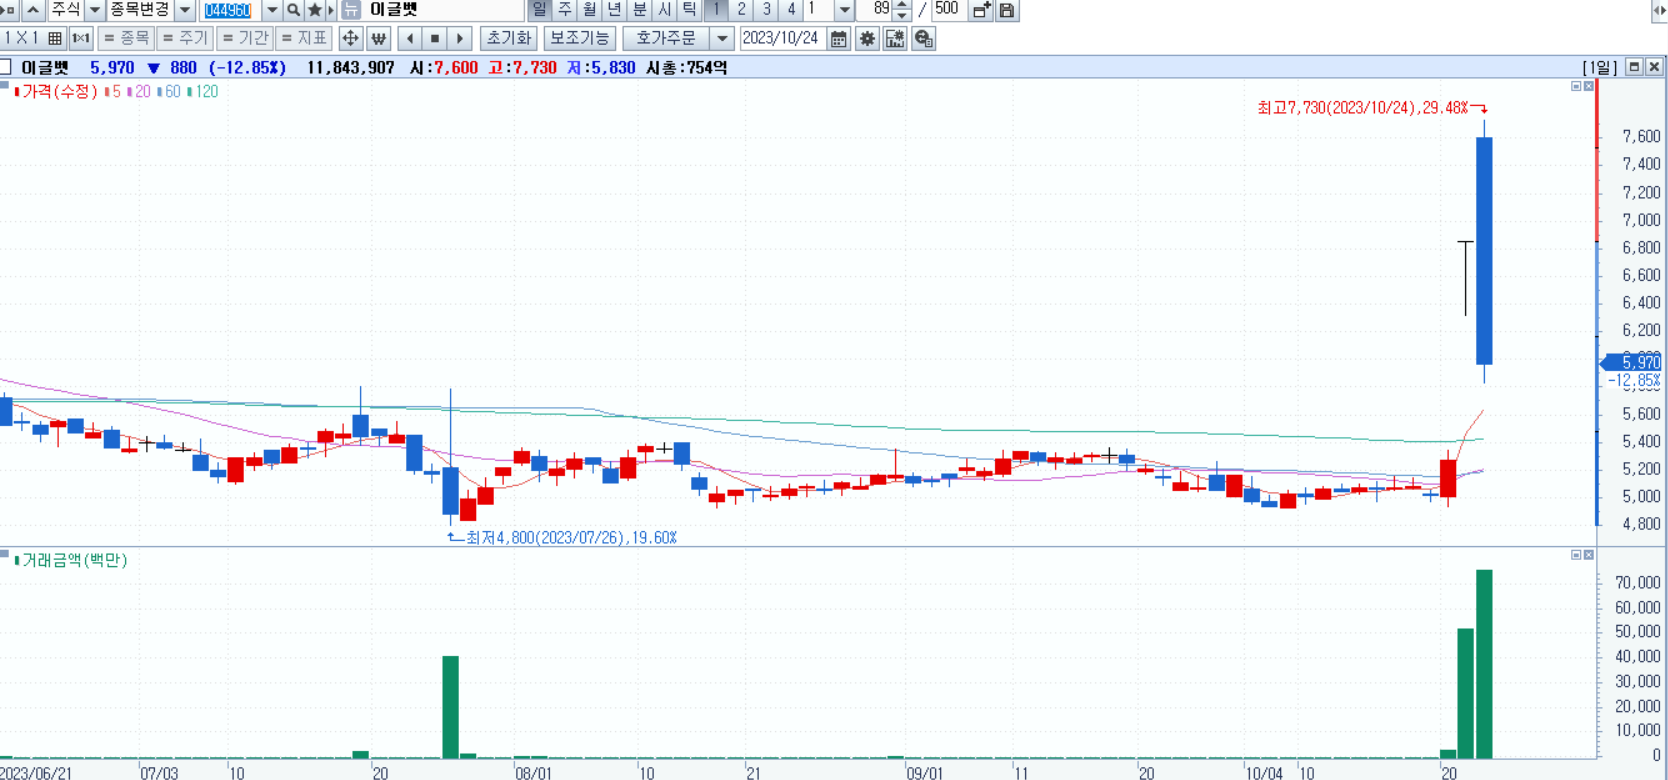This screenshot has height=780, width=1668.
Task: Step the chart backward with left arrow
Action: pos(410,38)
